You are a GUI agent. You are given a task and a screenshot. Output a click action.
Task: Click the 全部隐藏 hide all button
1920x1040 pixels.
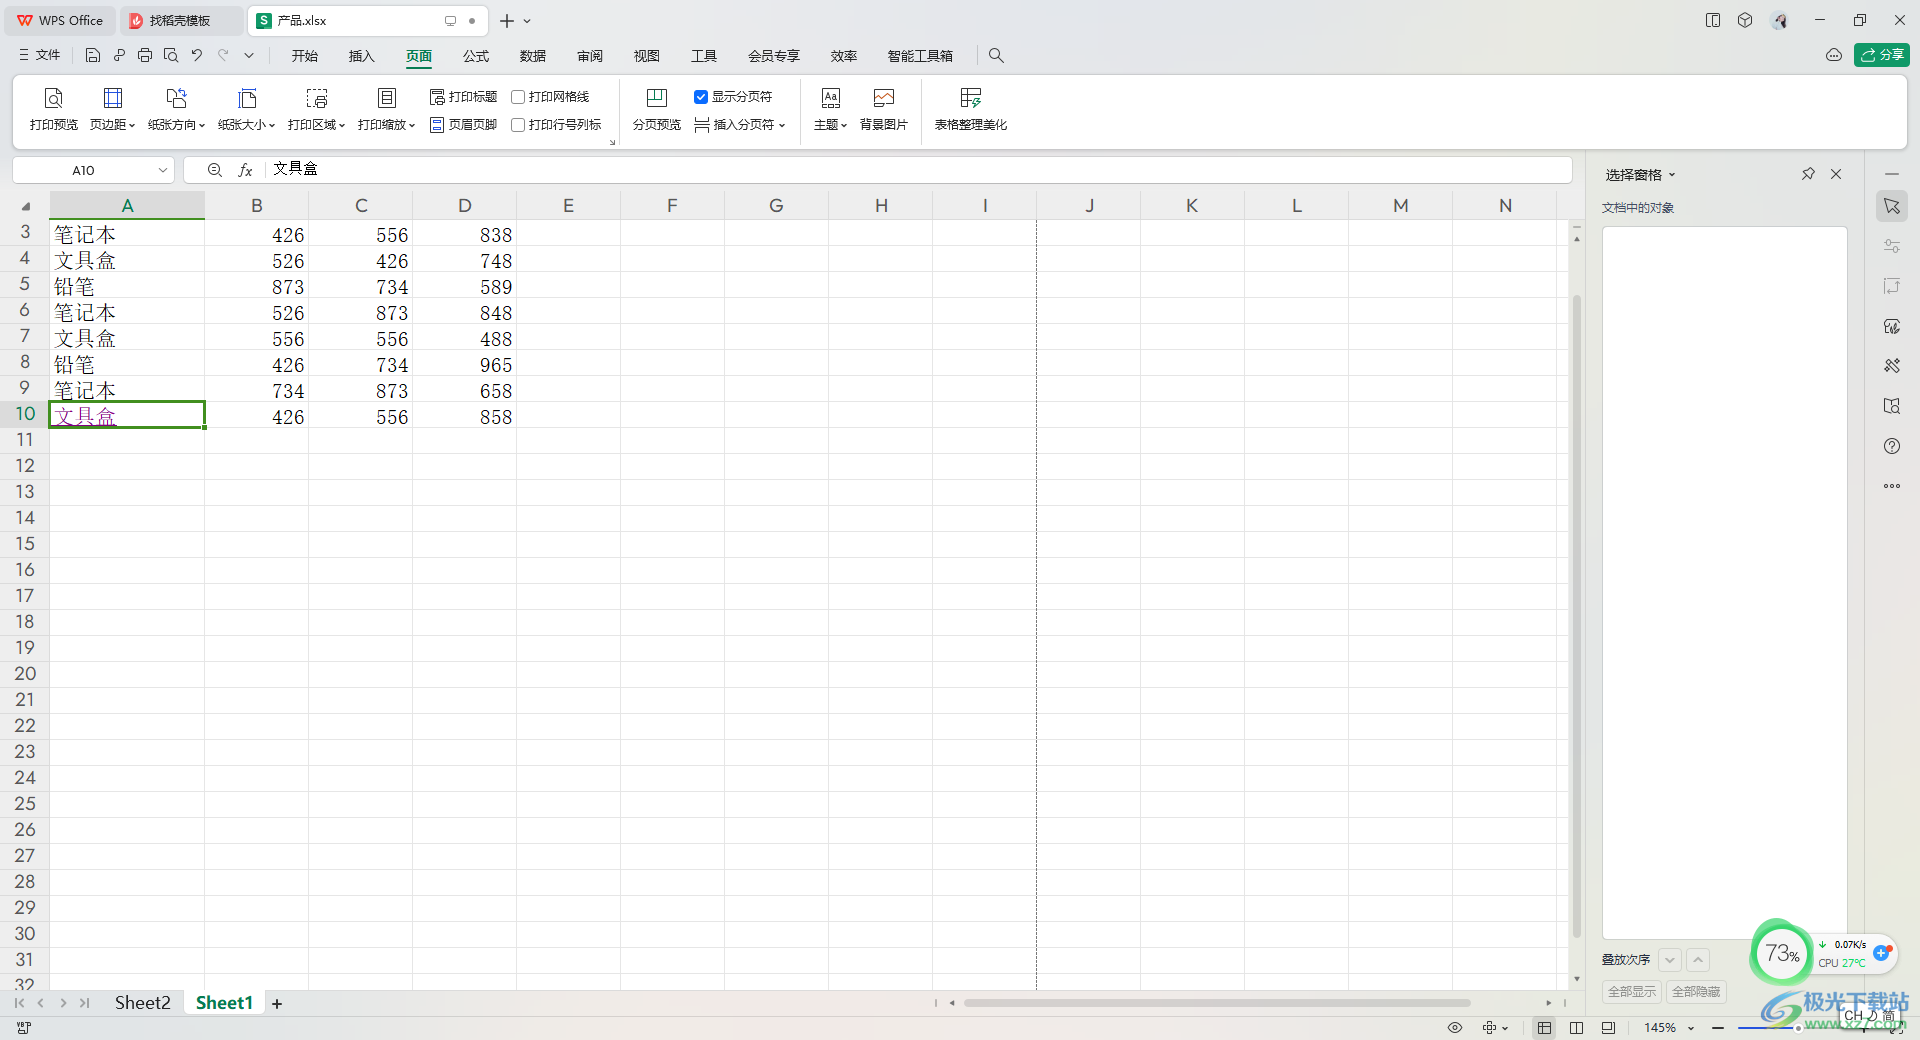[x=1696, y=992]
